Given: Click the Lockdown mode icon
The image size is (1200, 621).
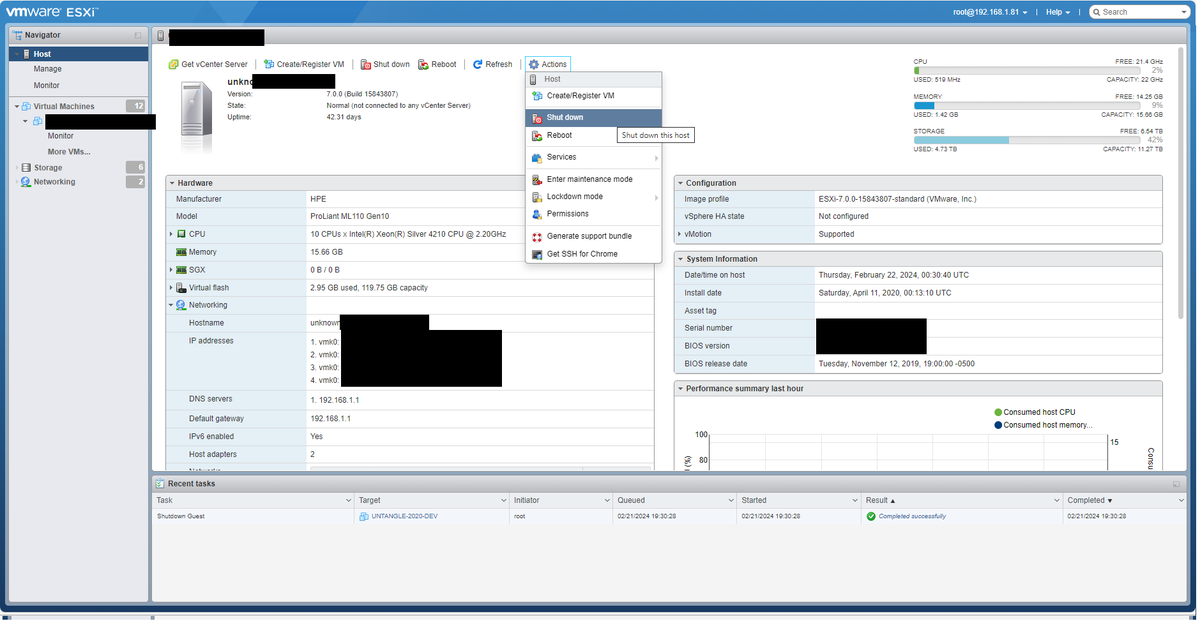Looking at the screenshot, I should [x=537, y=197].
